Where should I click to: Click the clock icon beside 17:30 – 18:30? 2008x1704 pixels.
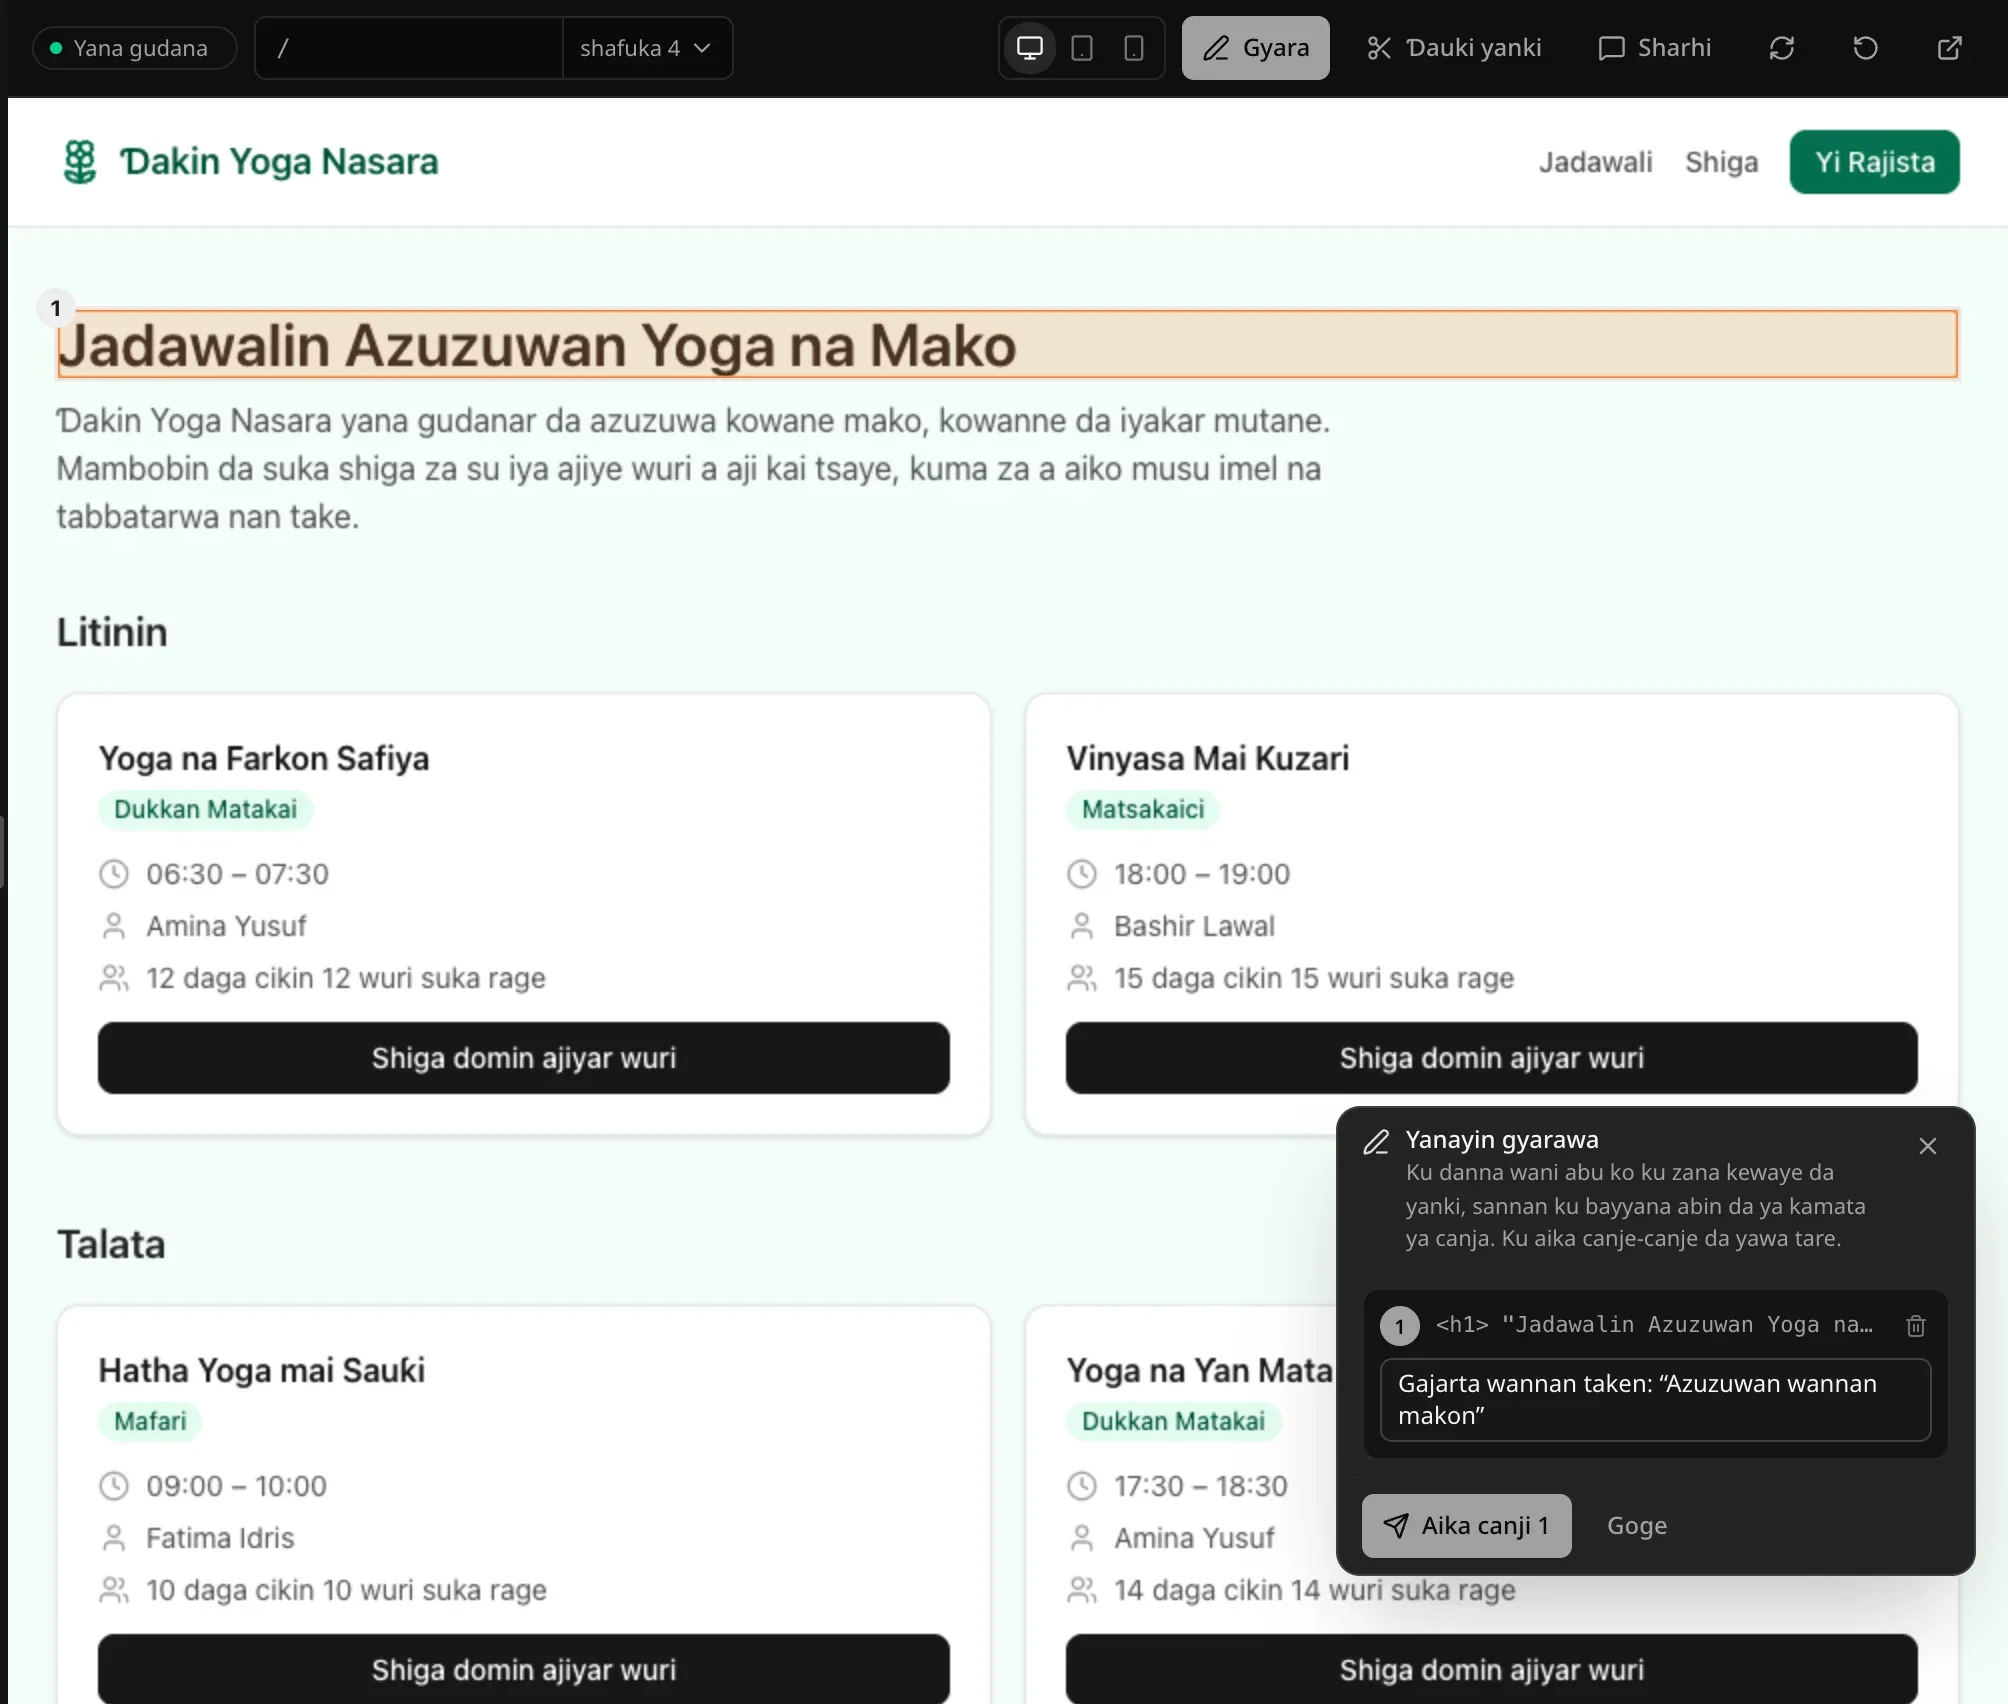(1082, 1486)
